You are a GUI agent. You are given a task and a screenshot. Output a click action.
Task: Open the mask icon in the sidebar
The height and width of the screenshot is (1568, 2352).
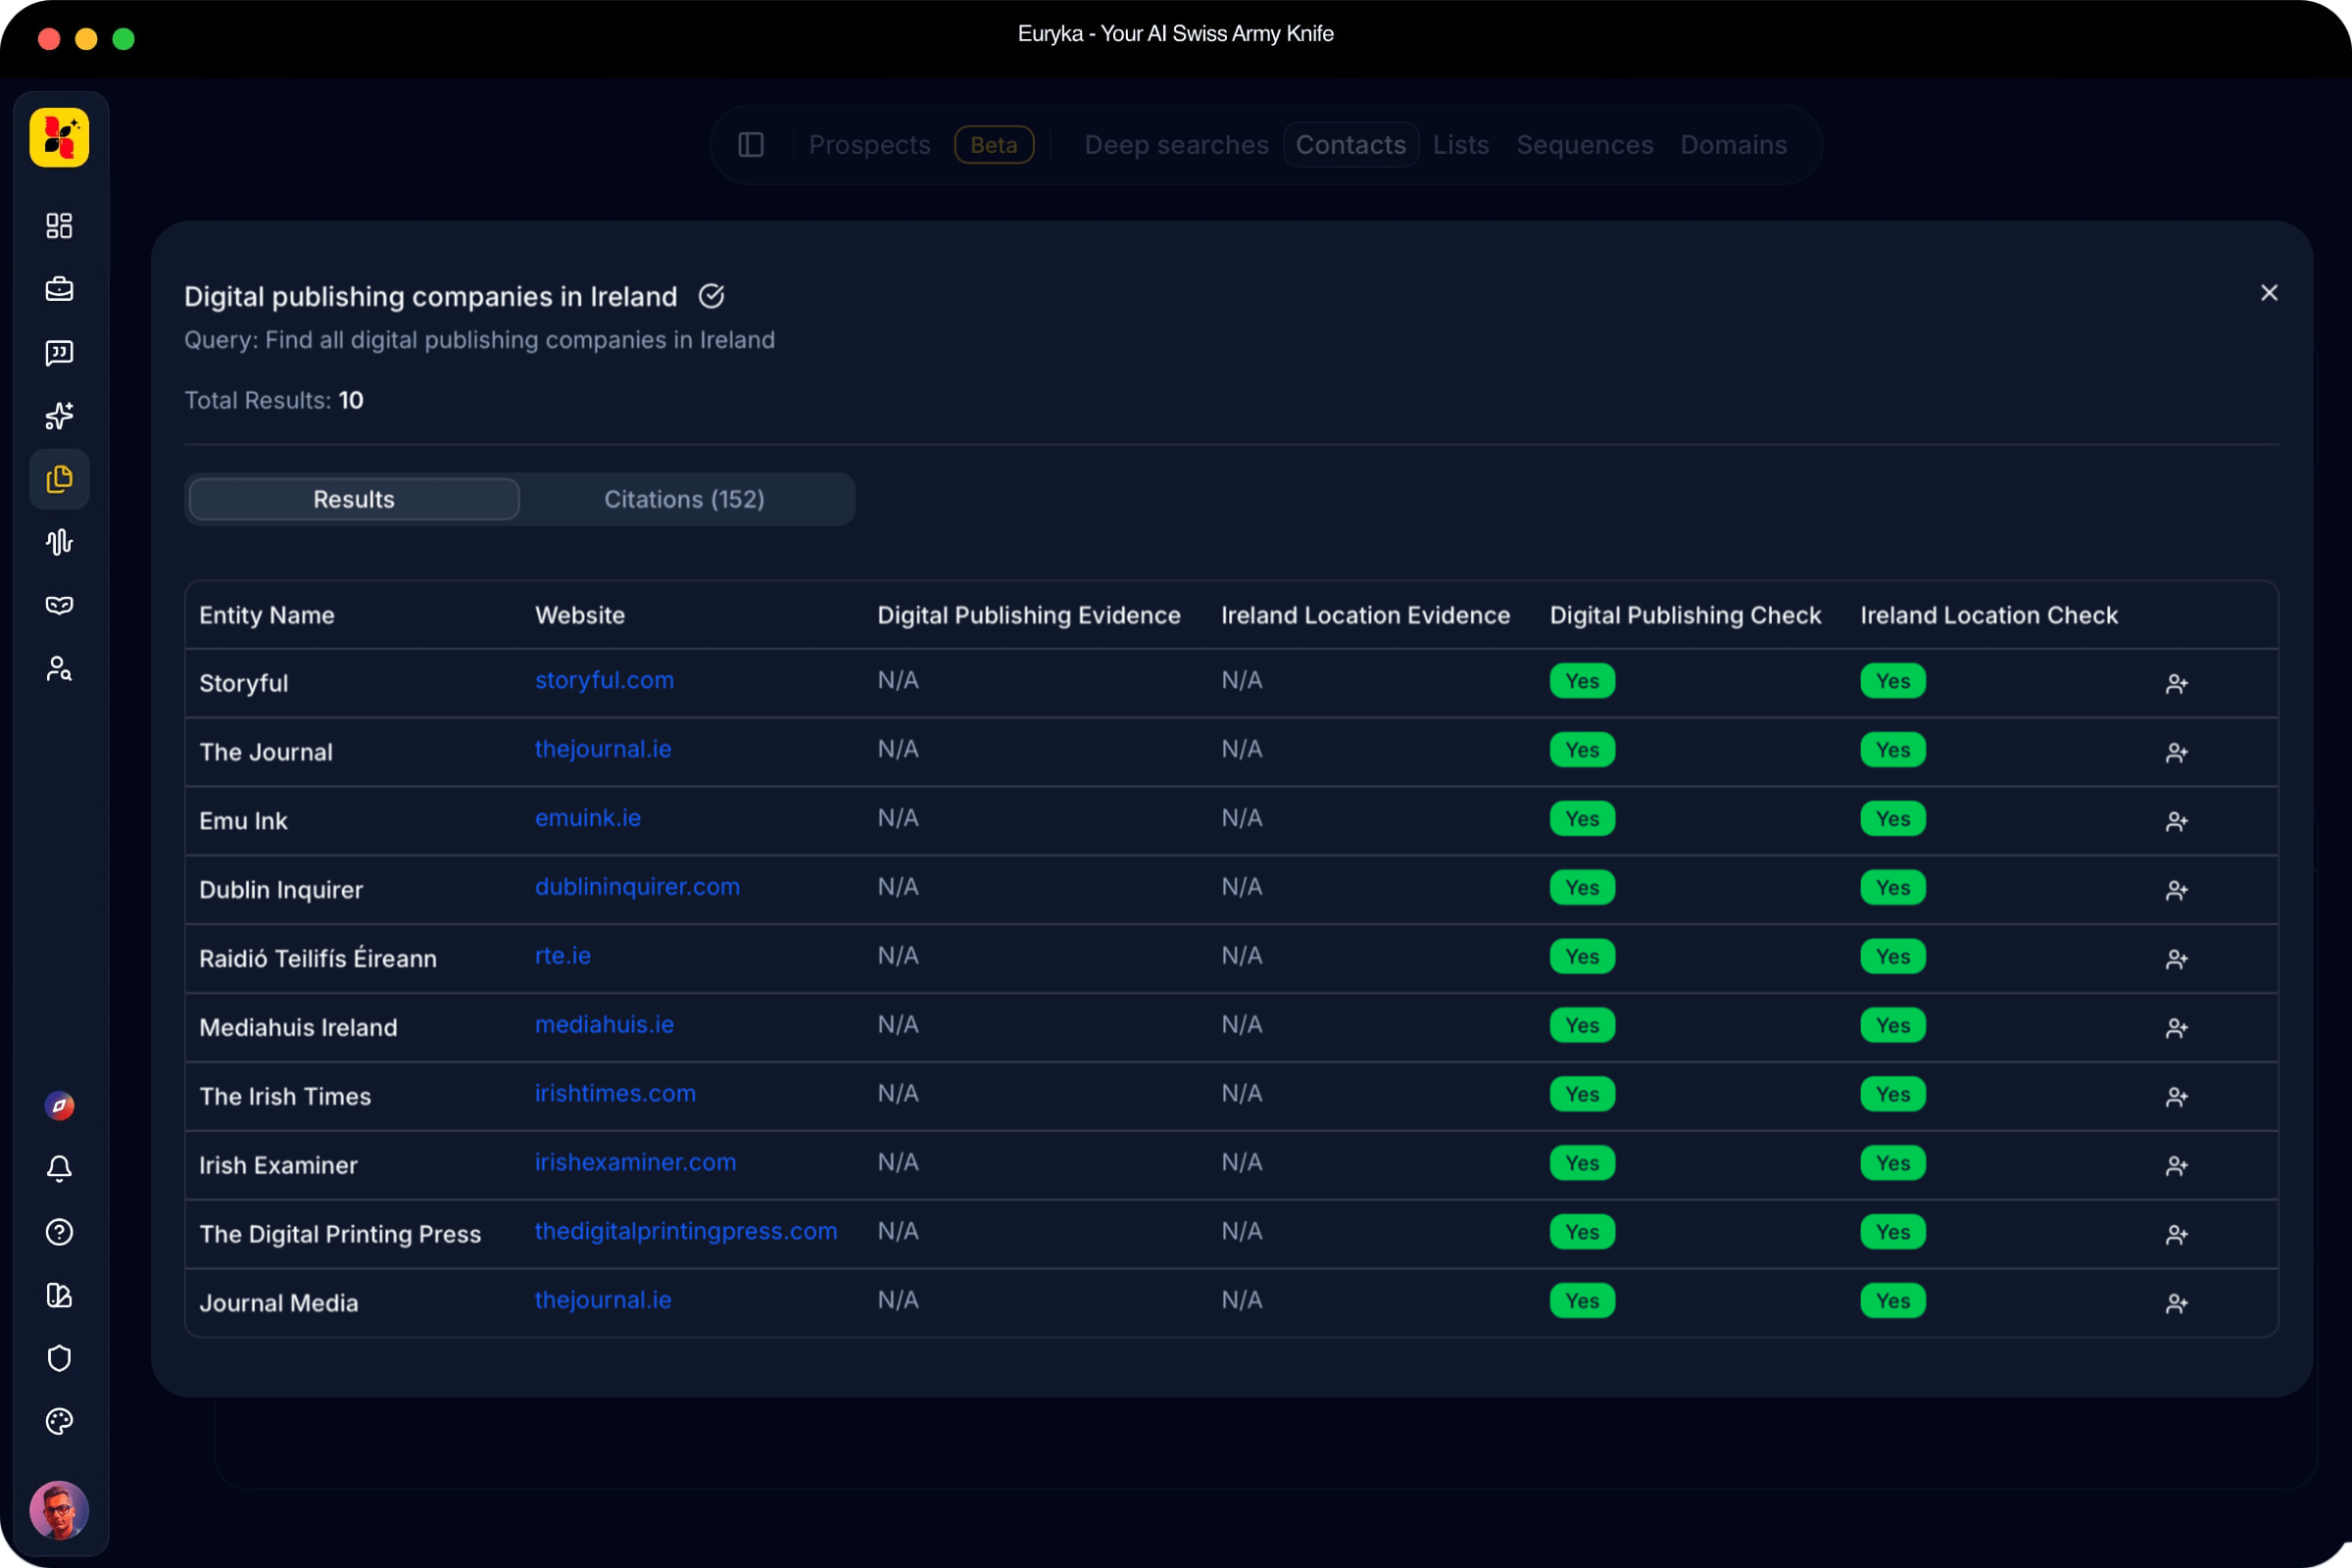coord(59,605)
